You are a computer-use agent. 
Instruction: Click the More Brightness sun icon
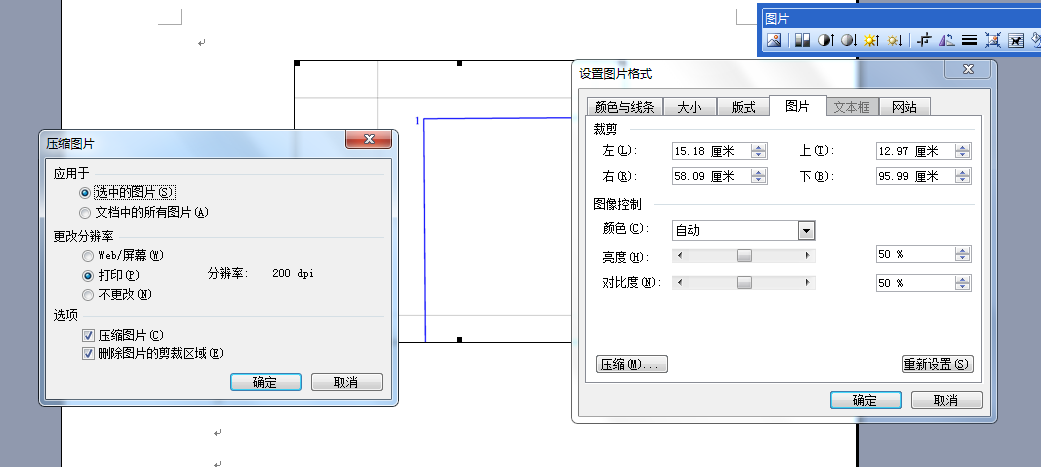point(872,41)
